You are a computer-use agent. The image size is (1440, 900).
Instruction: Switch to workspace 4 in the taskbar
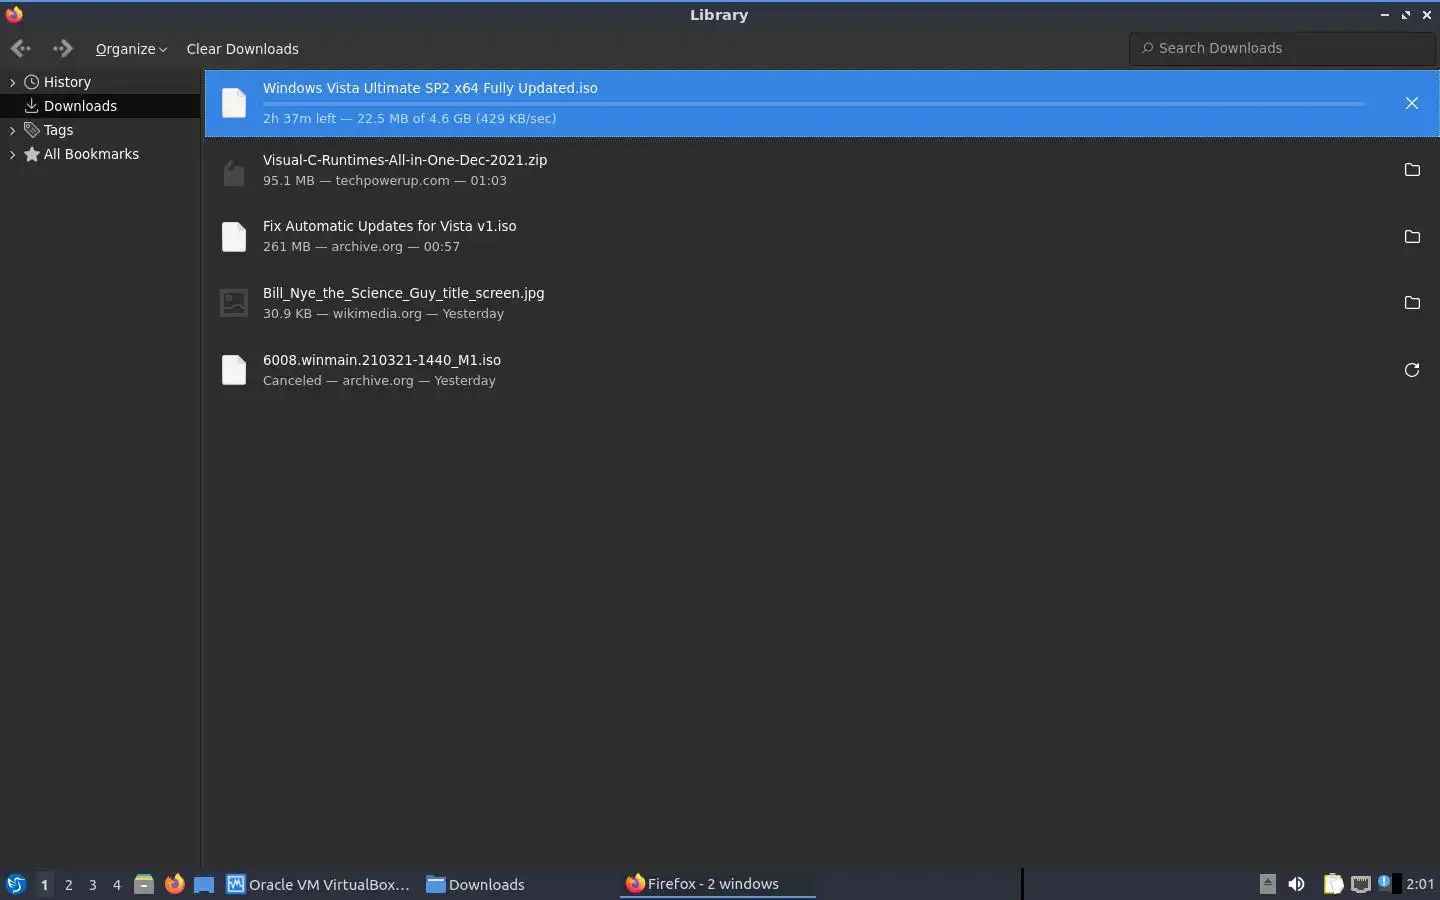(116, 884)
